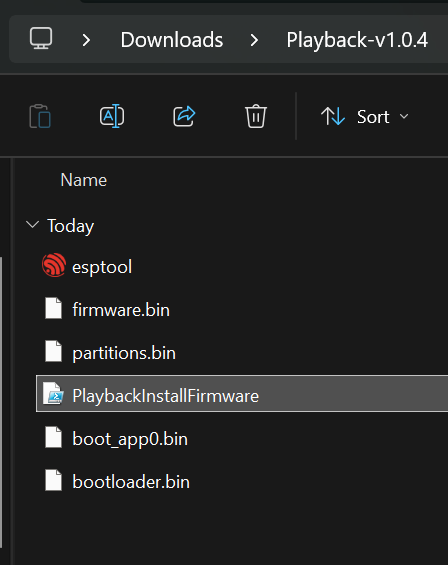Click the bootloader.bin file icon
Image resolution: width=448 pixels, height=565 pixels.
coord(53,480)
